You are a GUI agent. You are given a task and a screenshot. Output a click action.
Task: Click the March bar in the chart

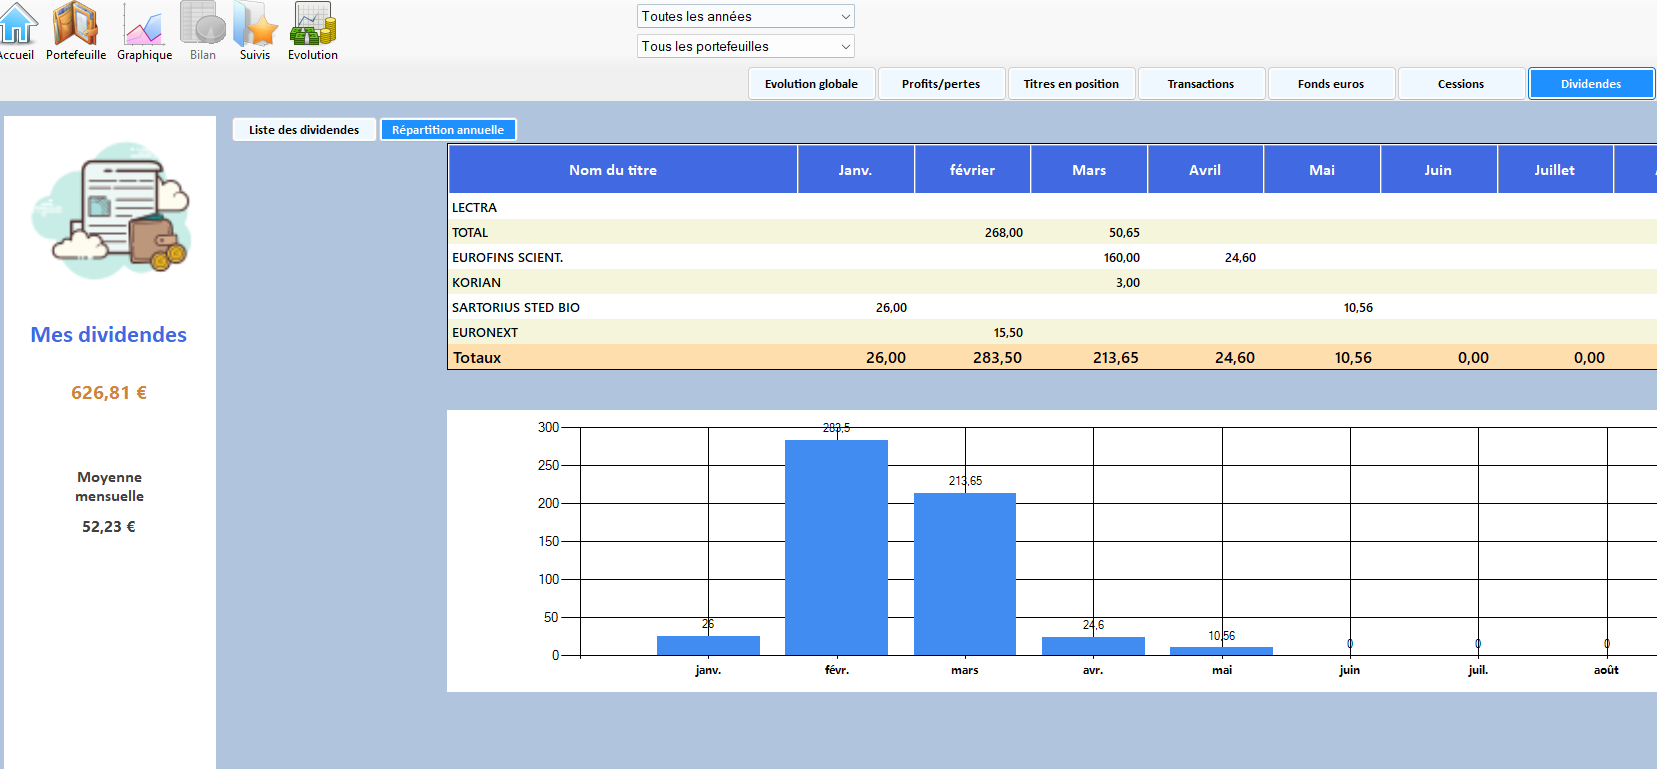coord(965,574)
